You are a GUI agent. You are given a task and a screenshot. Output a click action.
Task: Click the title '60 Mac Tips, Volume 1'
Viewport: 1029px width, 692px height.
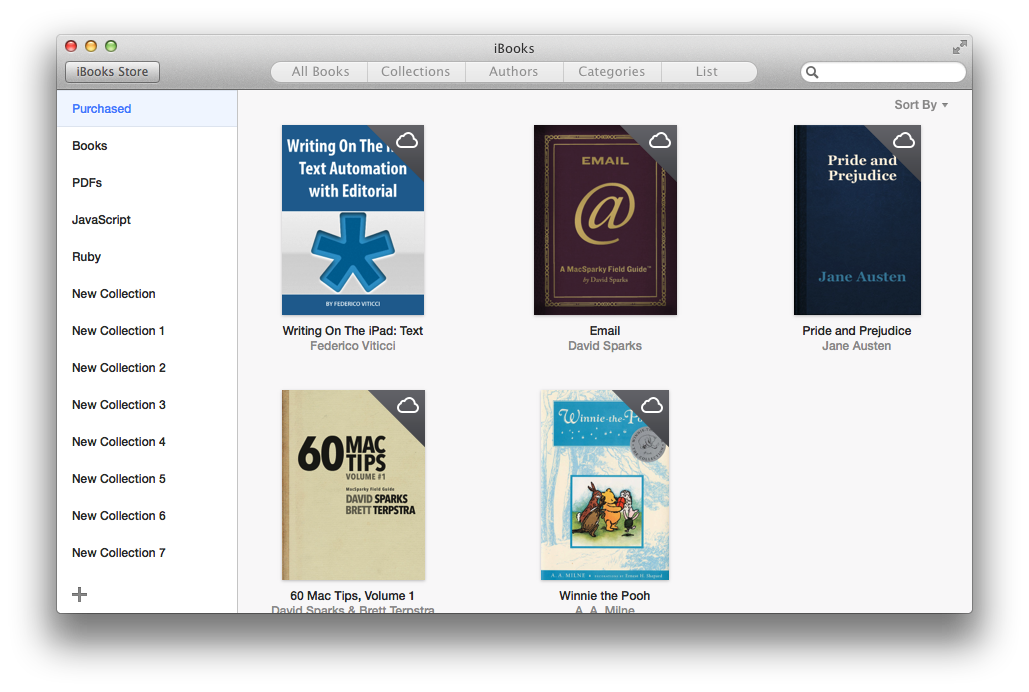[352, 595]
